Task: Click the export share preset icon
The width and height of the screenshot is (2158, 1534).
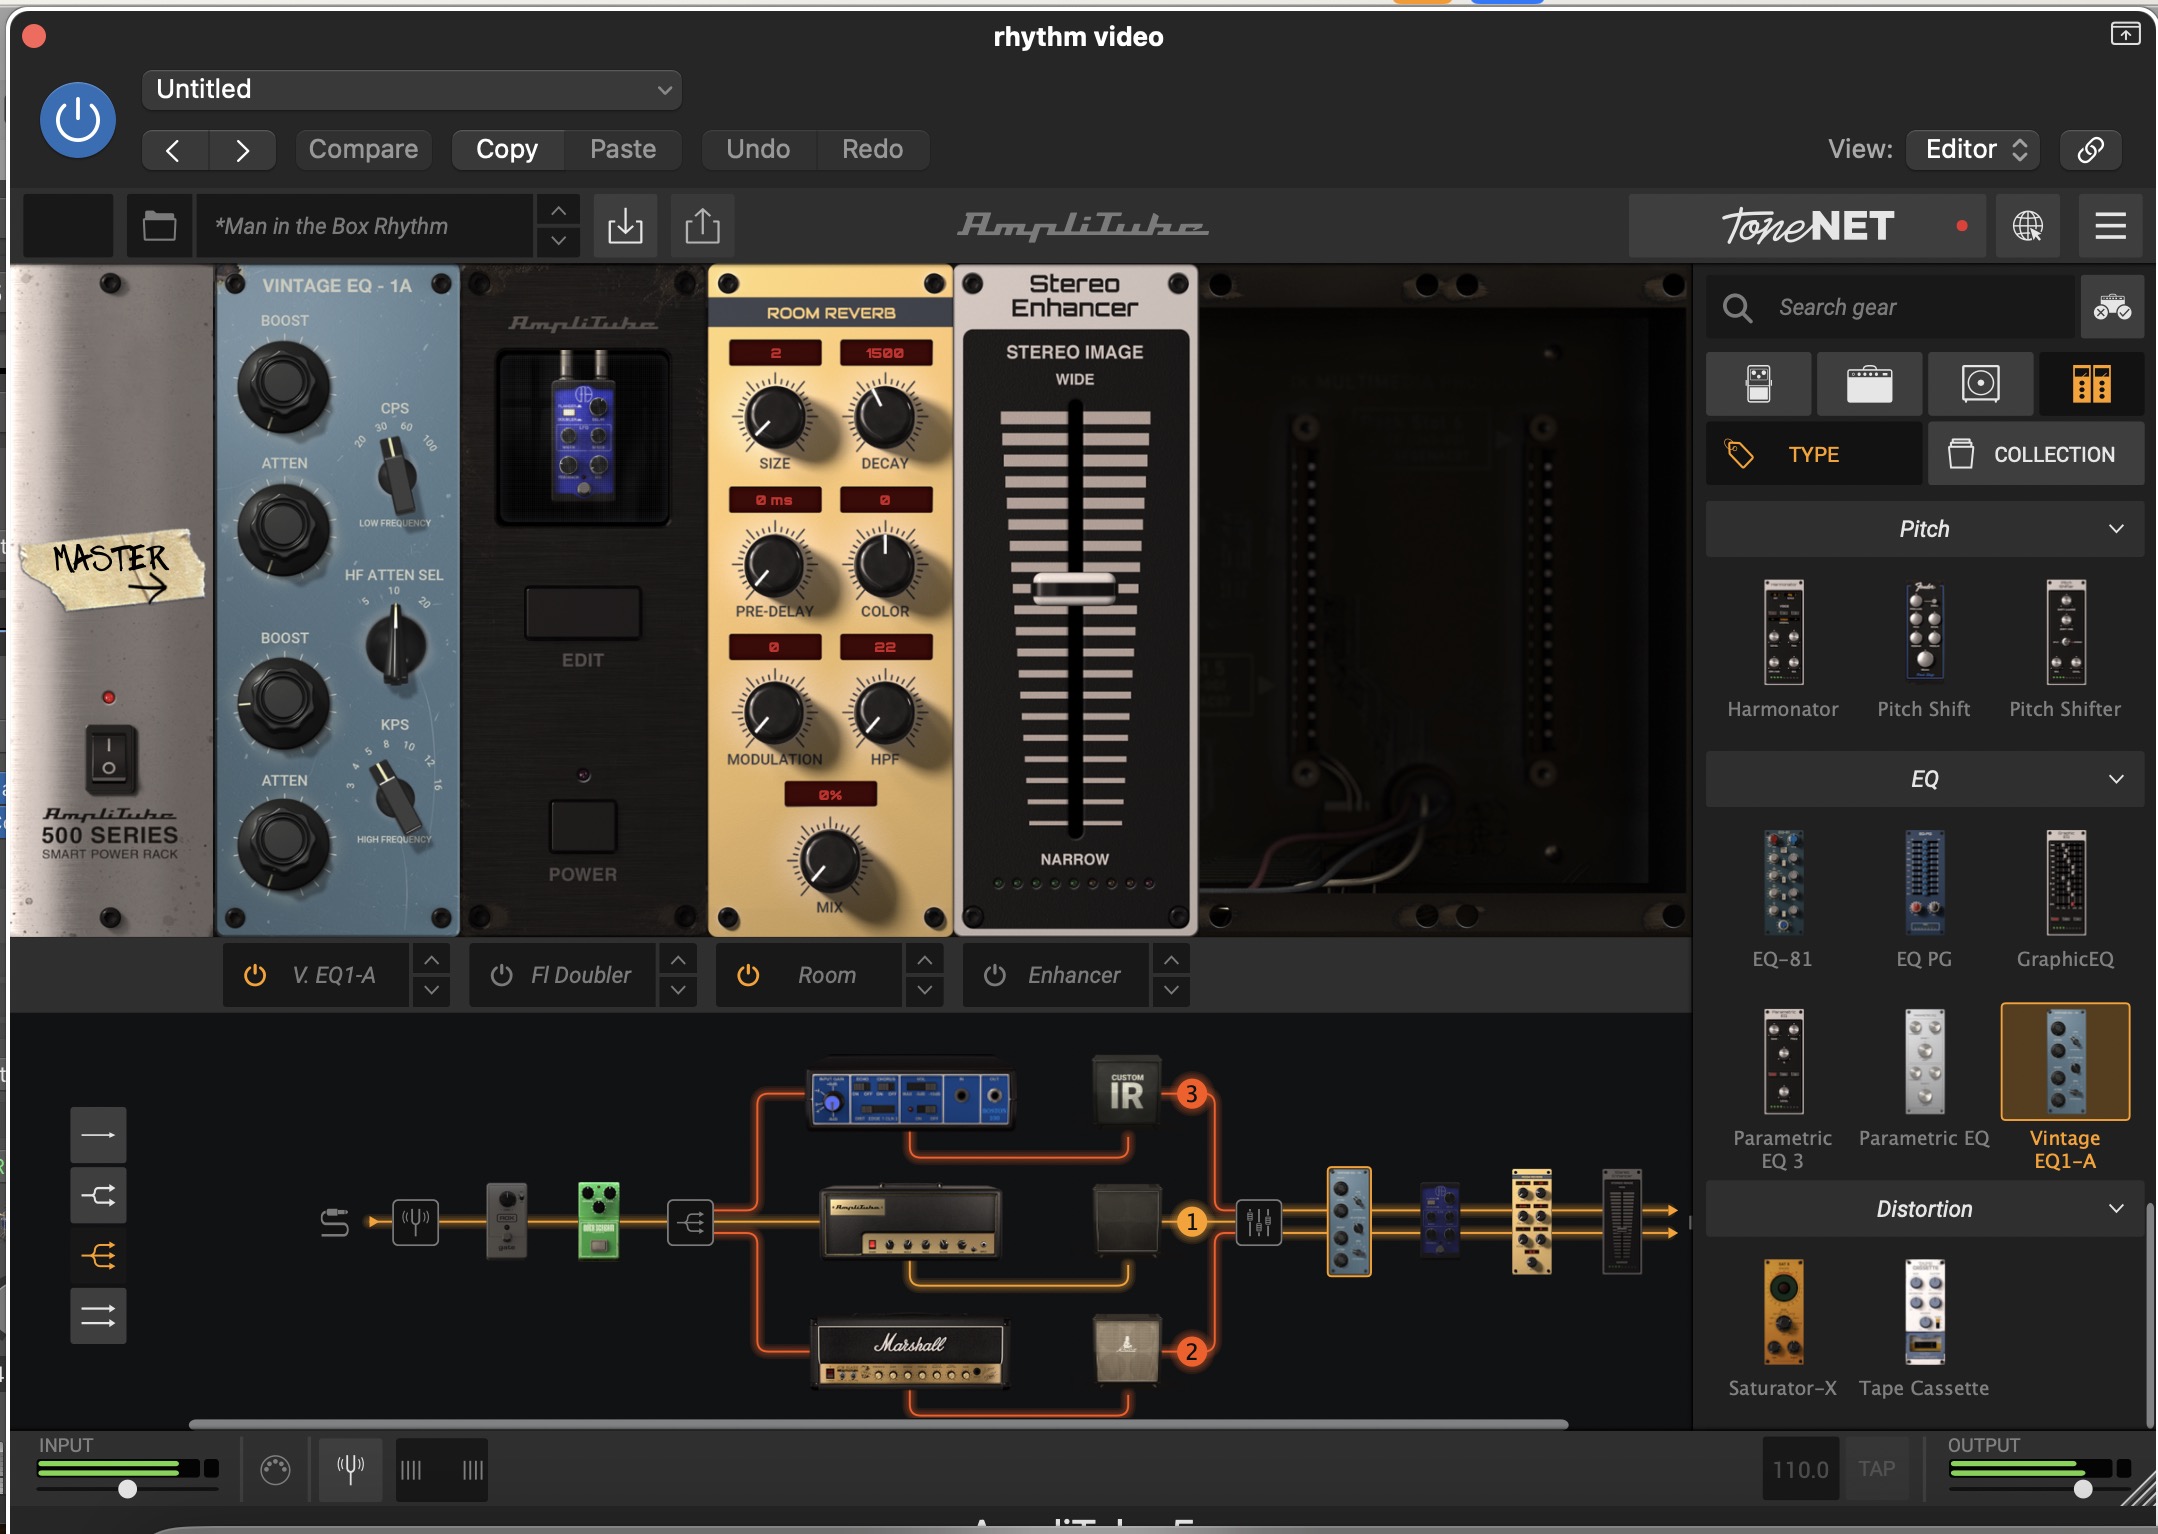Action: click(702, 226)
